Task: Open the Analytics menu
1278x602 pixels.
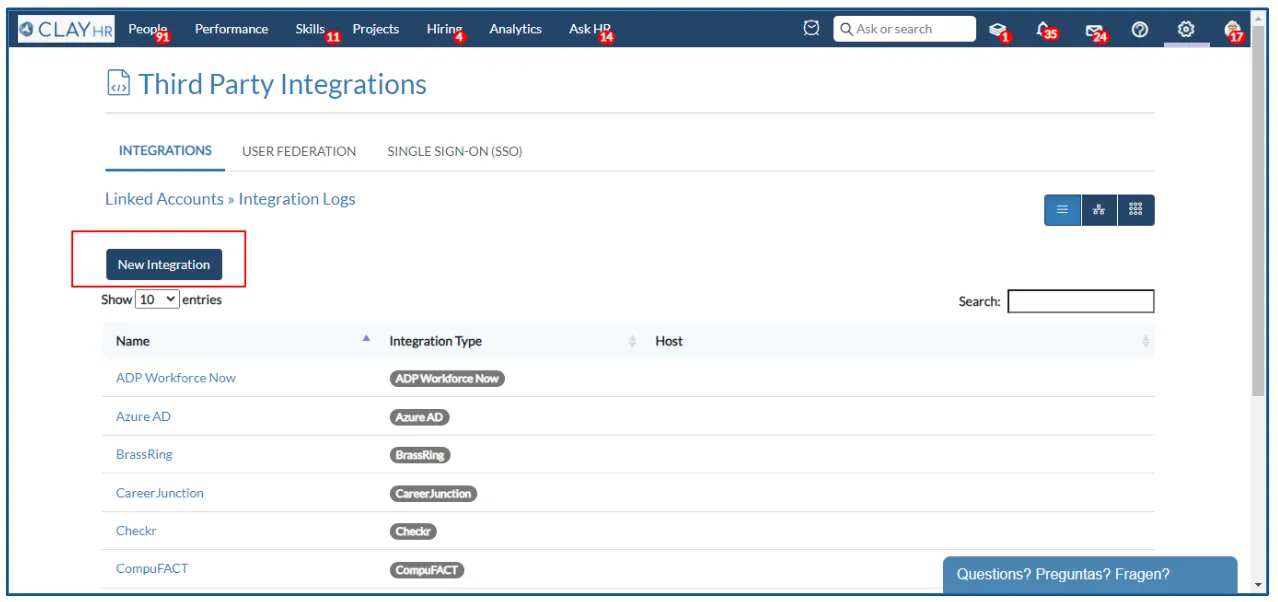Action: (515, 29)
